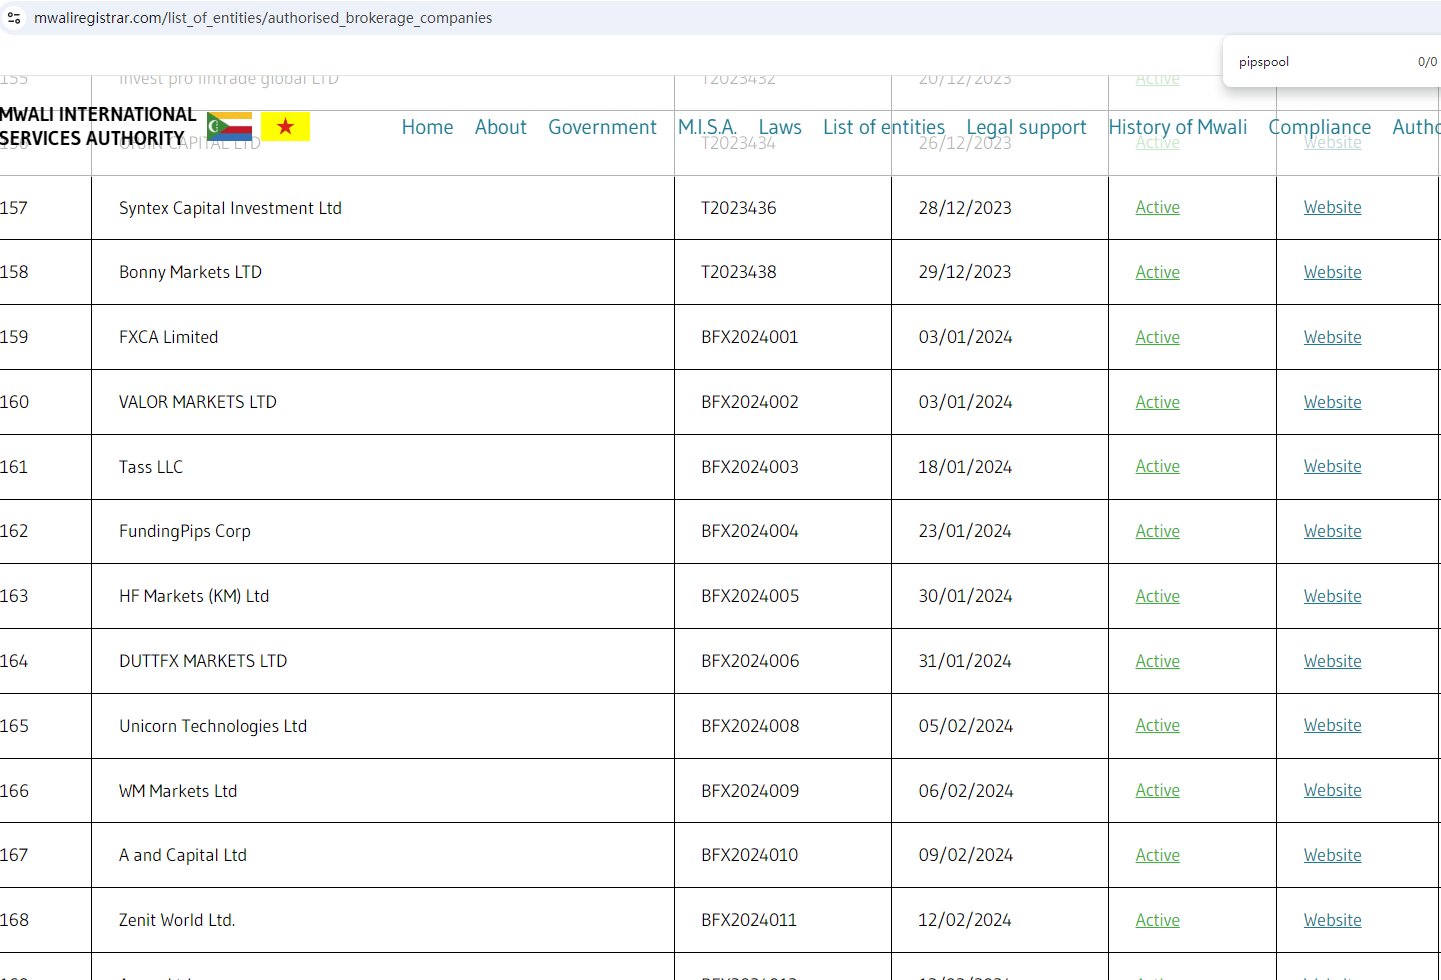
Task: Click the yellow flag with red star
Action: 285,127
